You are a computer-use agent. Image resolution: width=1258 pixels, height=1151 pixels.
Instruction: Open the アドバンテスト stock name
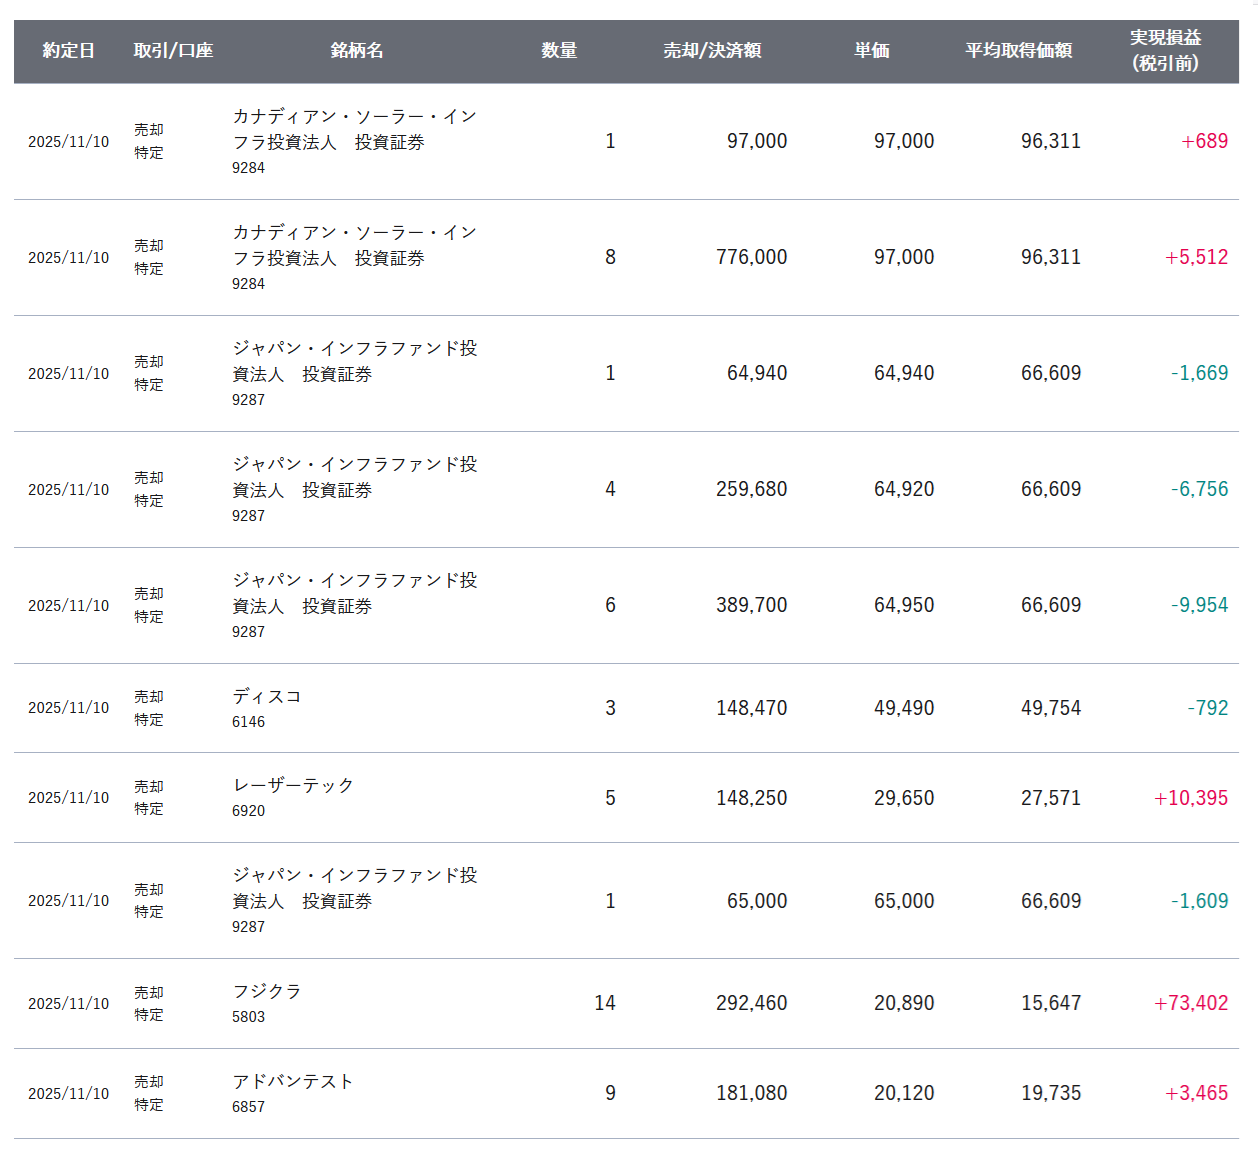click(x=293, y=1081)
